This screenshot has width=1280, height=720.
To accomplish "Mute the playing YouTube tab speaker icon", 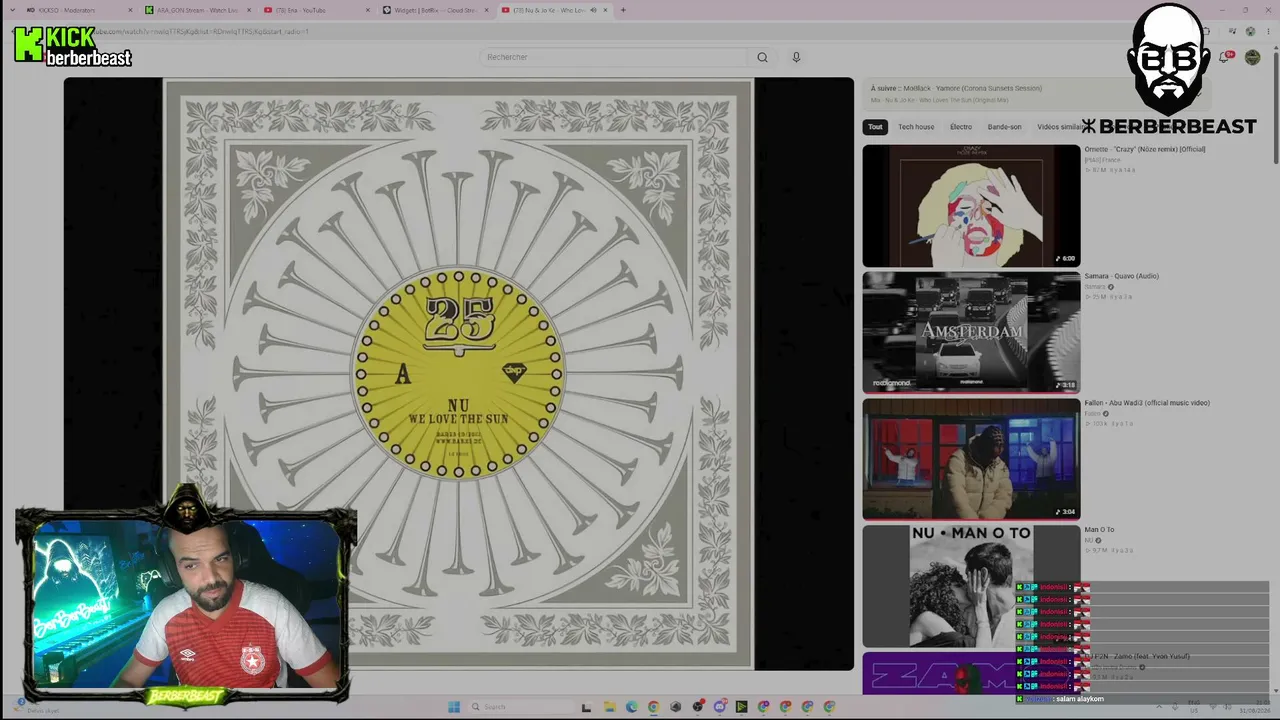I will [593, 10].
